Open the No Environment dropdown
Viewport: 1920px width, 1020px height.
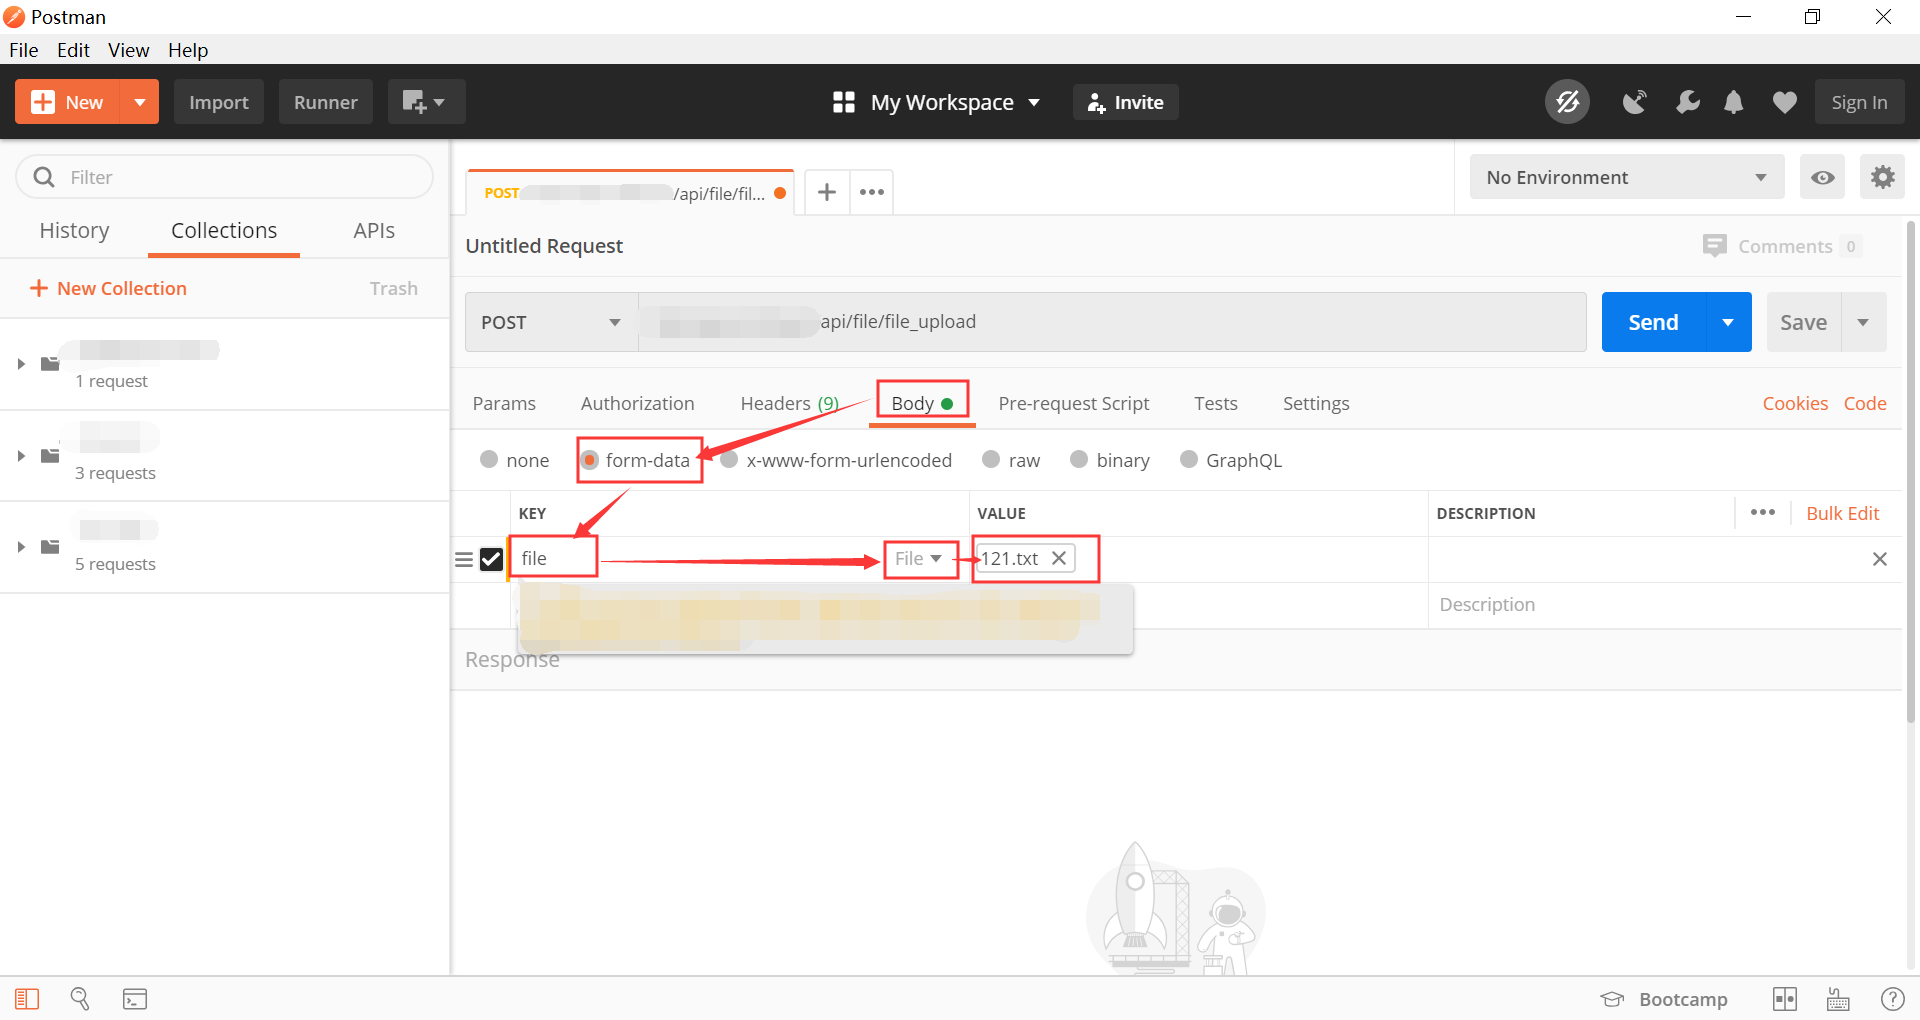1627,177
